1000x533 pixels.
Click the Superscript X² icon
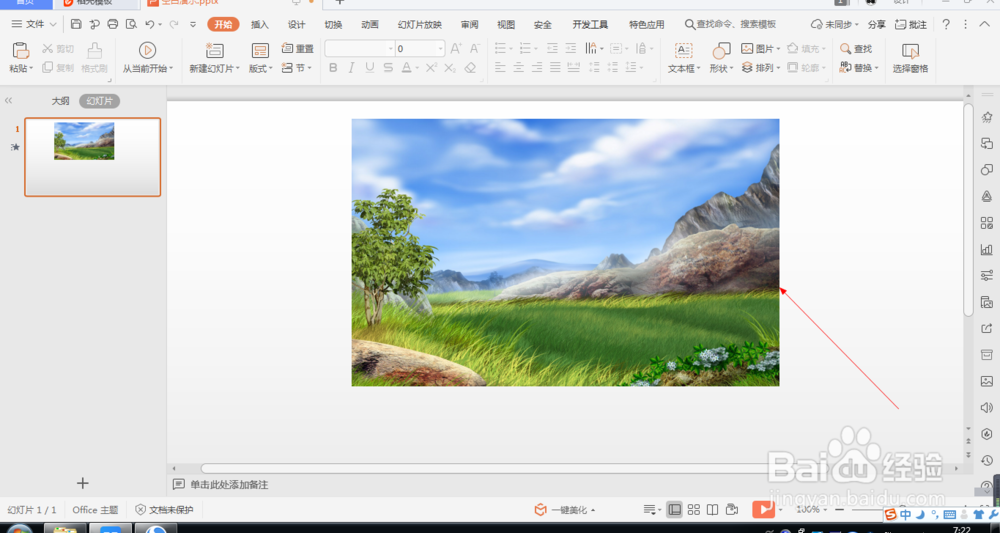[432, 68]
